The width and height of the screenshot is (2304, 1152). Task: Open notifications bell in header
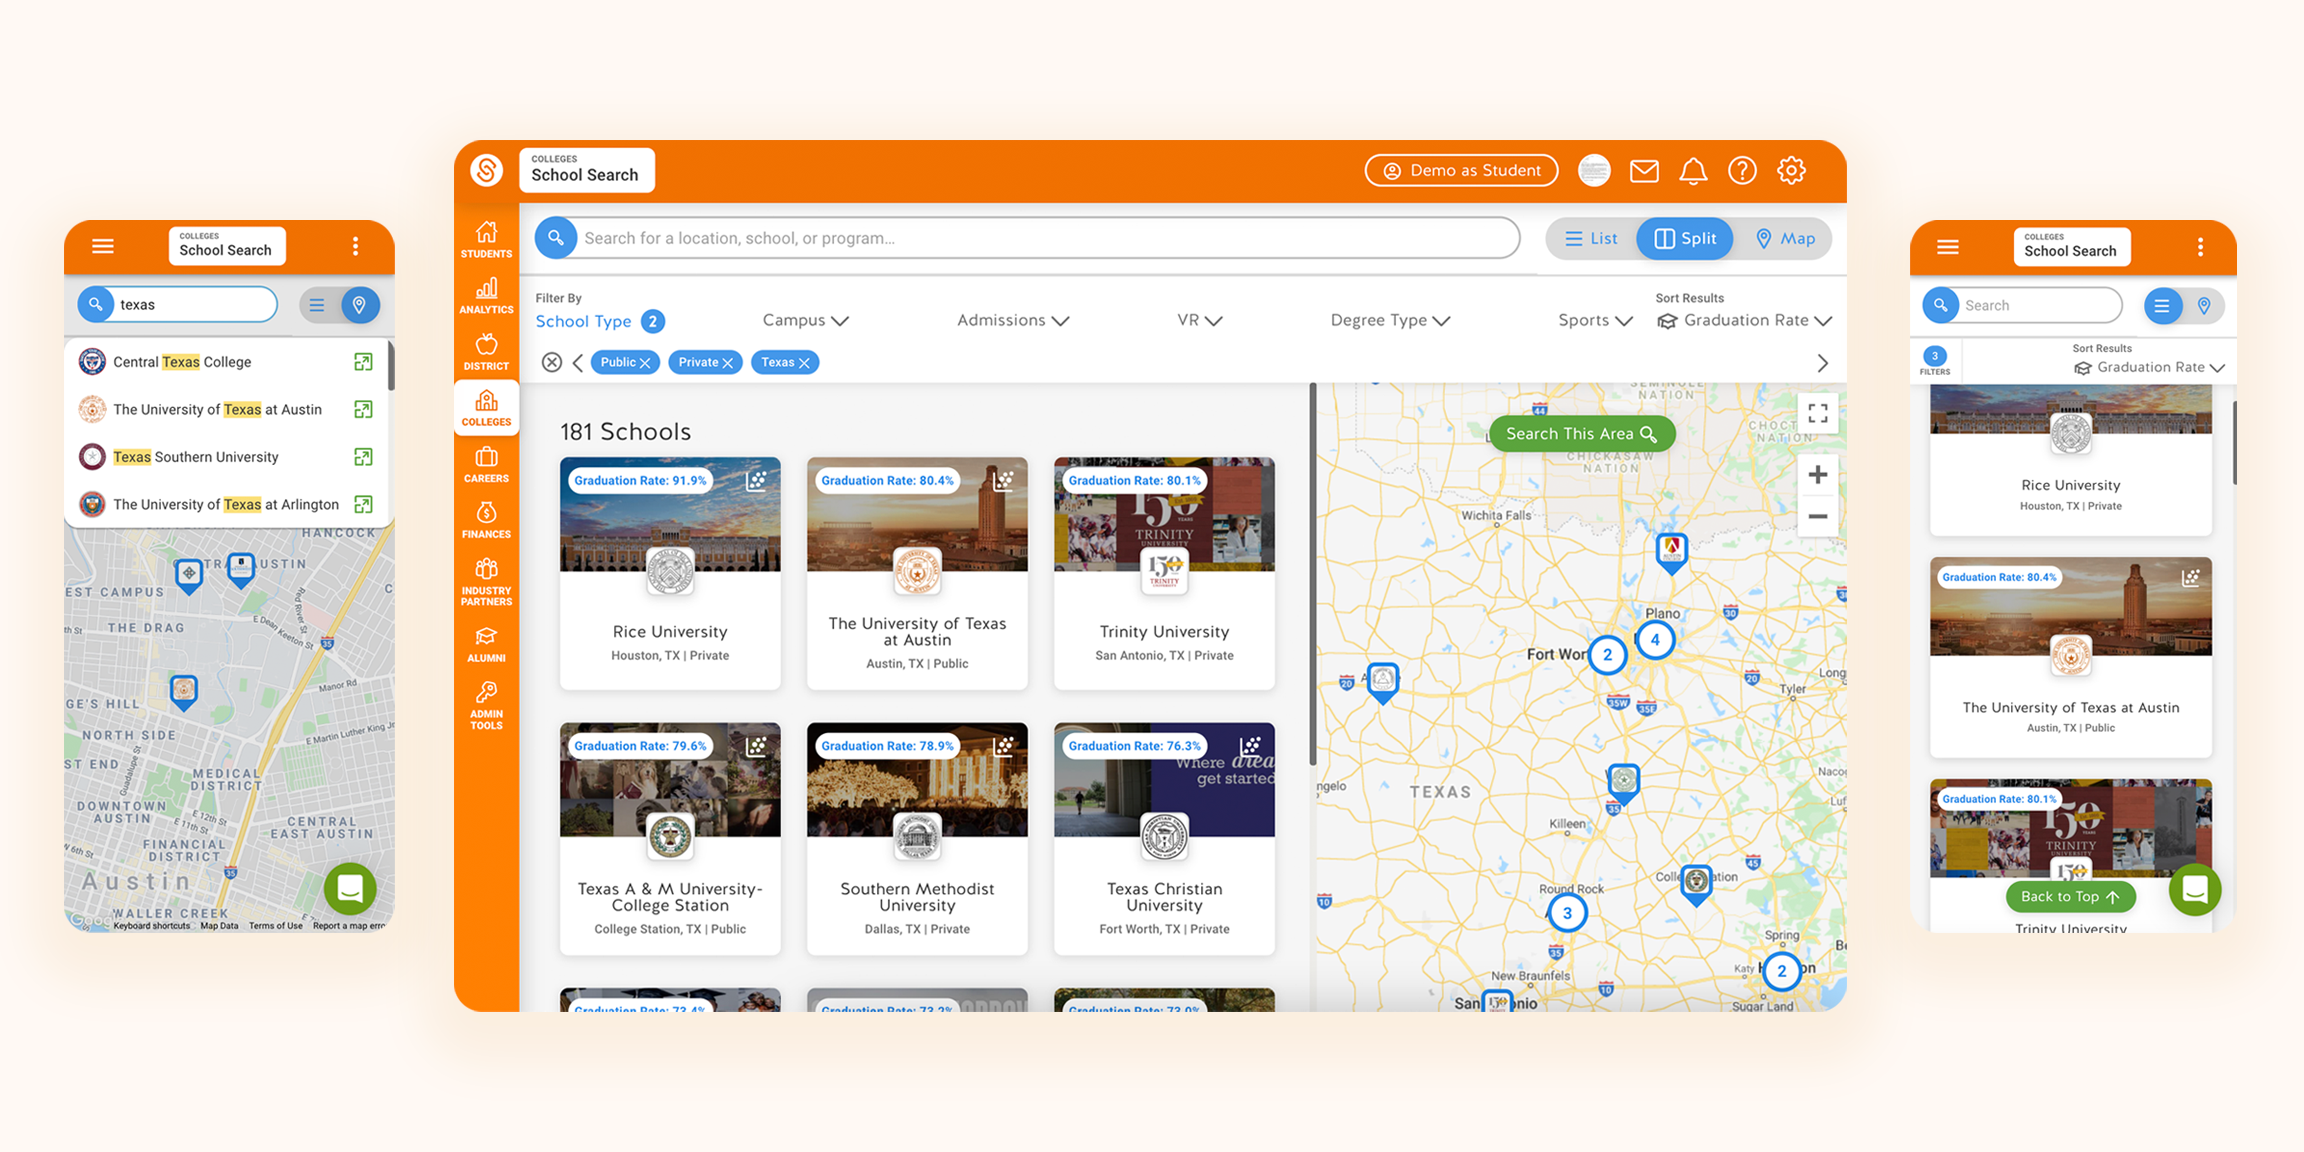pos(1693,171)
